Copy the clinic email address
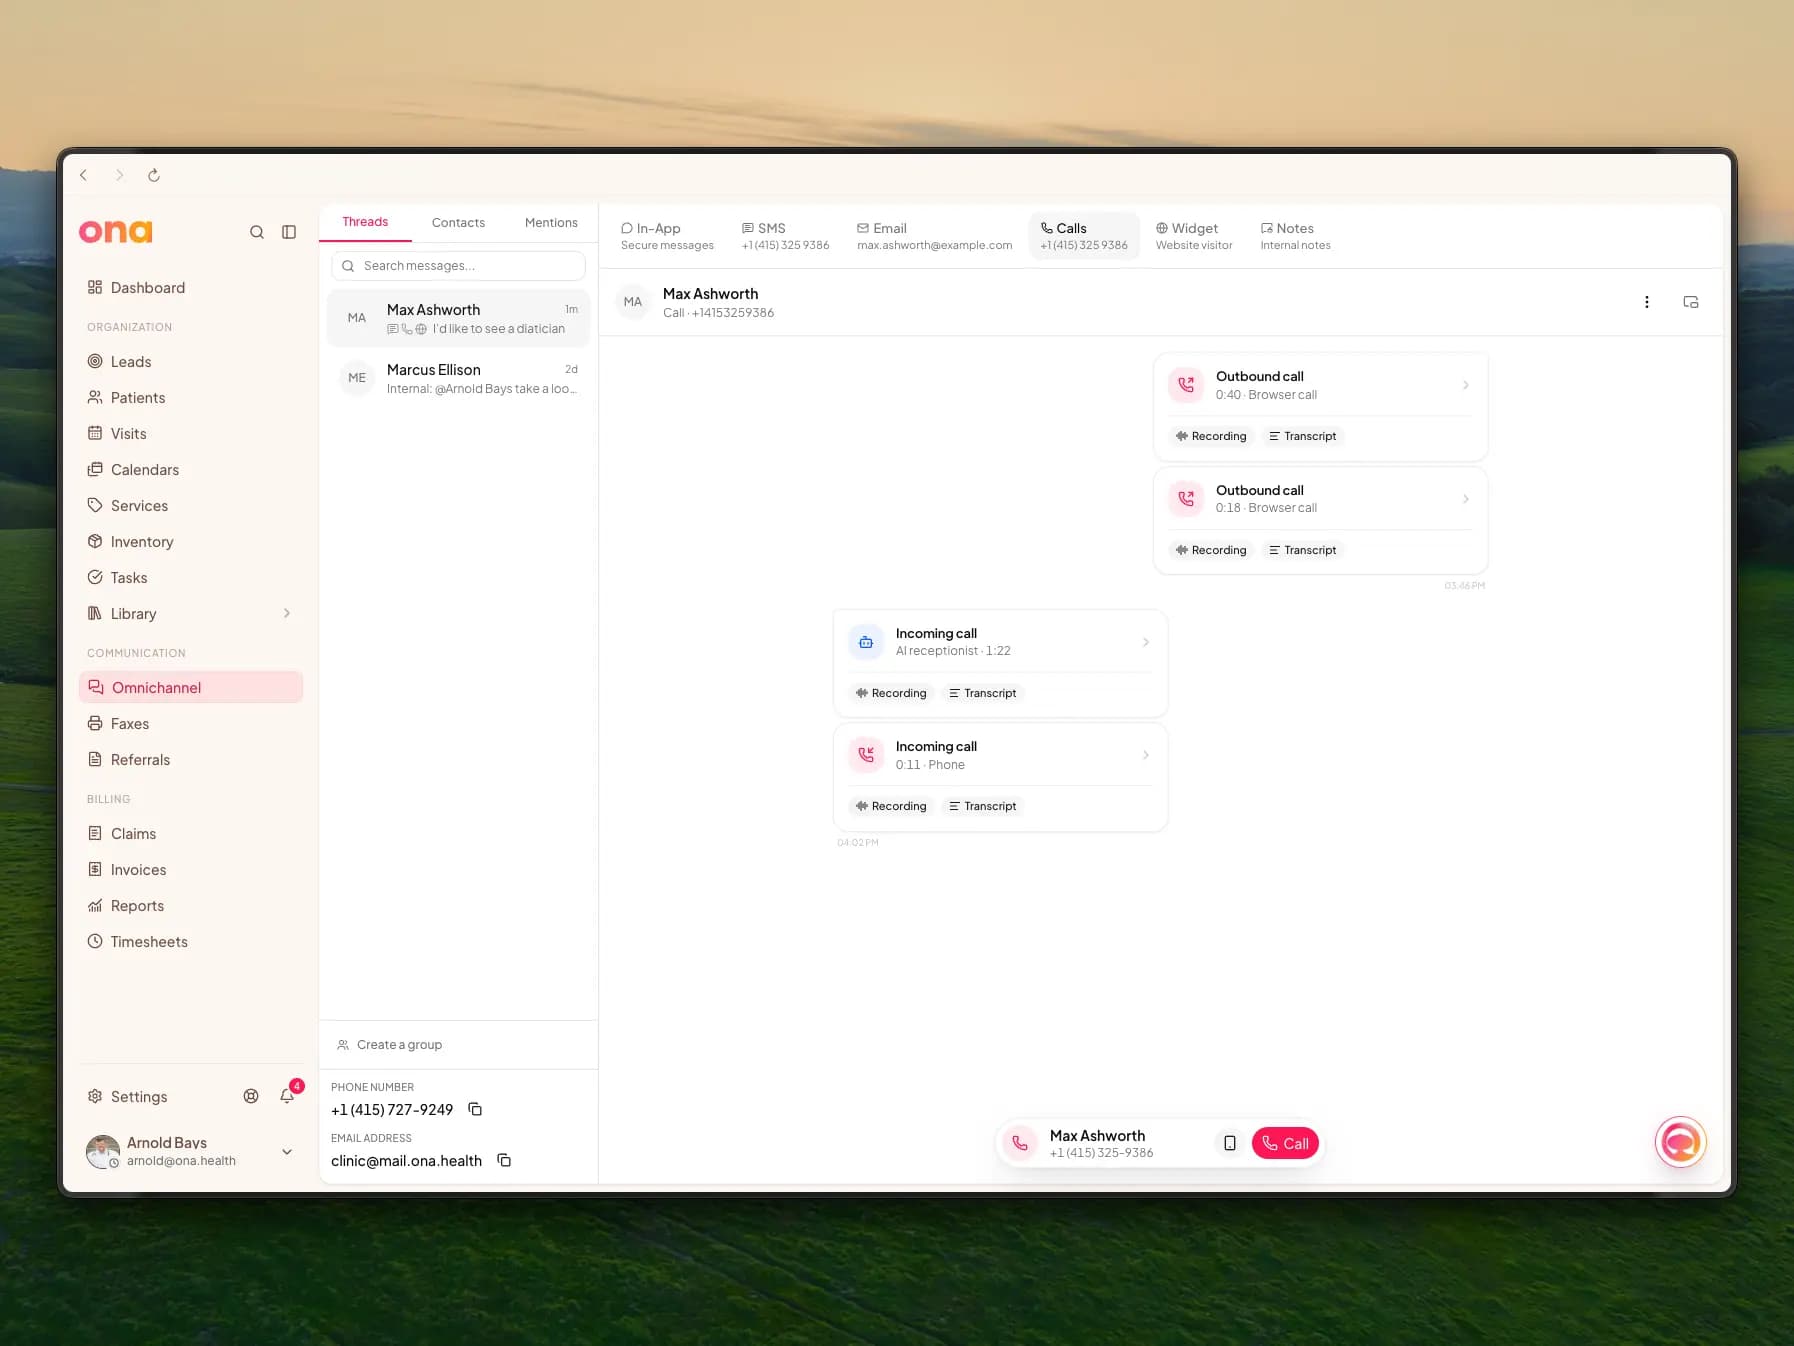Viewport: 1794px width, 1346px height. coord(505,1160)
